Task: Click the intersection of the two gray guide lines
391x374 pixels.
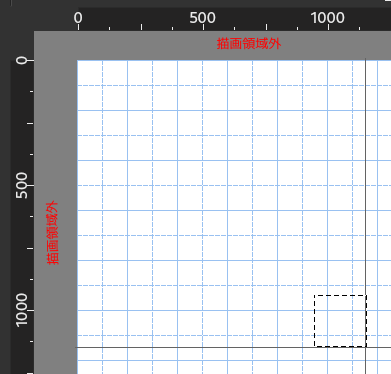Action: (x=365, y=347)
